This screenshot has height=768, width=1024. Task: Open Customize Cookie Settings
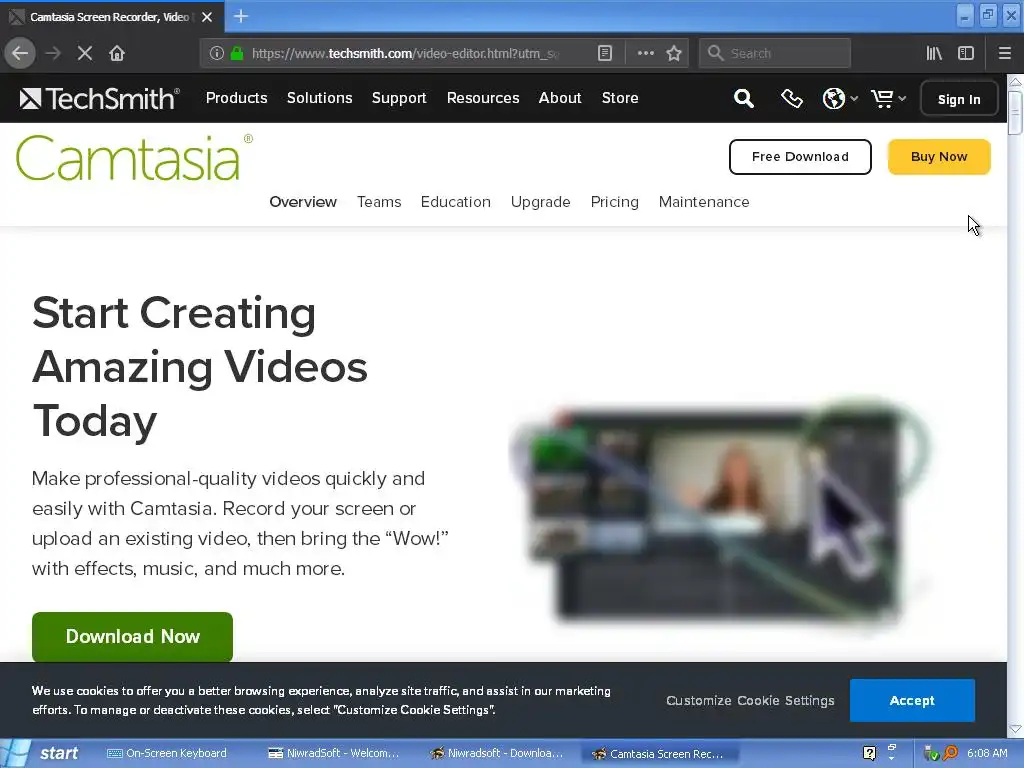750,700
